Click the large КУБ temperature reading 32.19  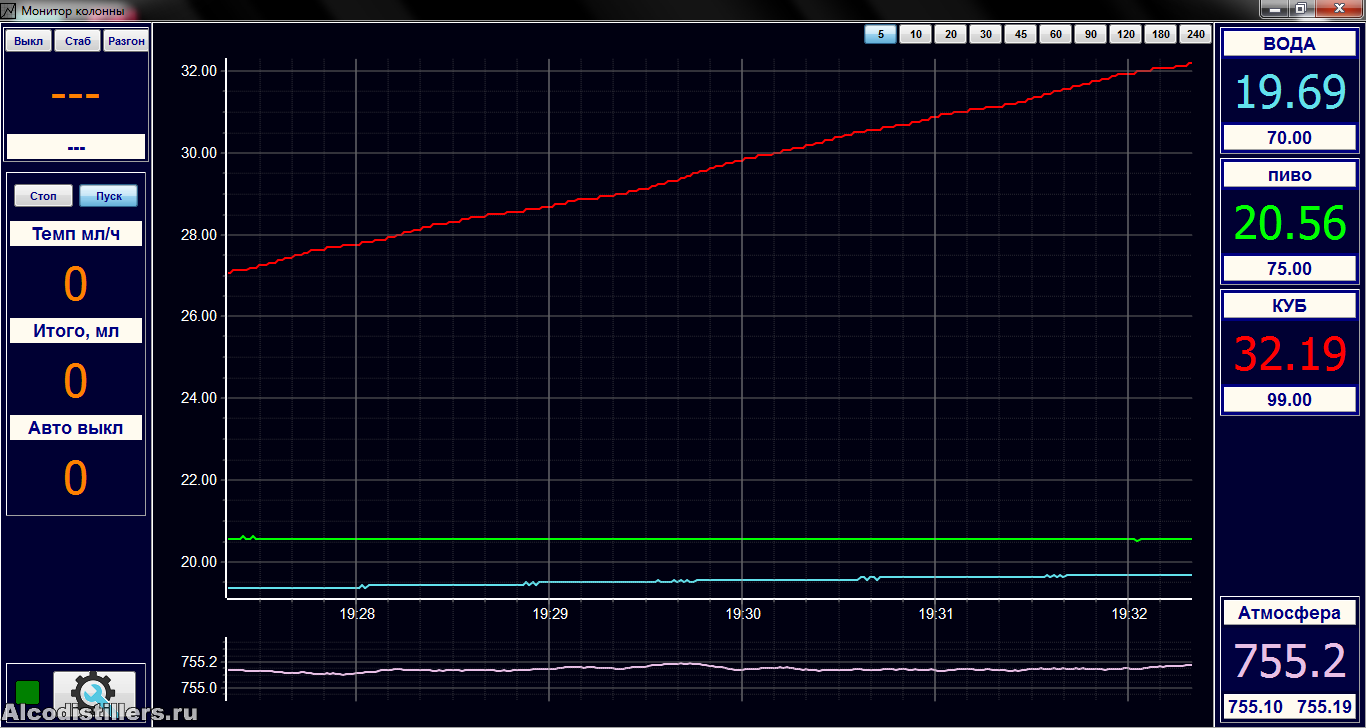1289,354
